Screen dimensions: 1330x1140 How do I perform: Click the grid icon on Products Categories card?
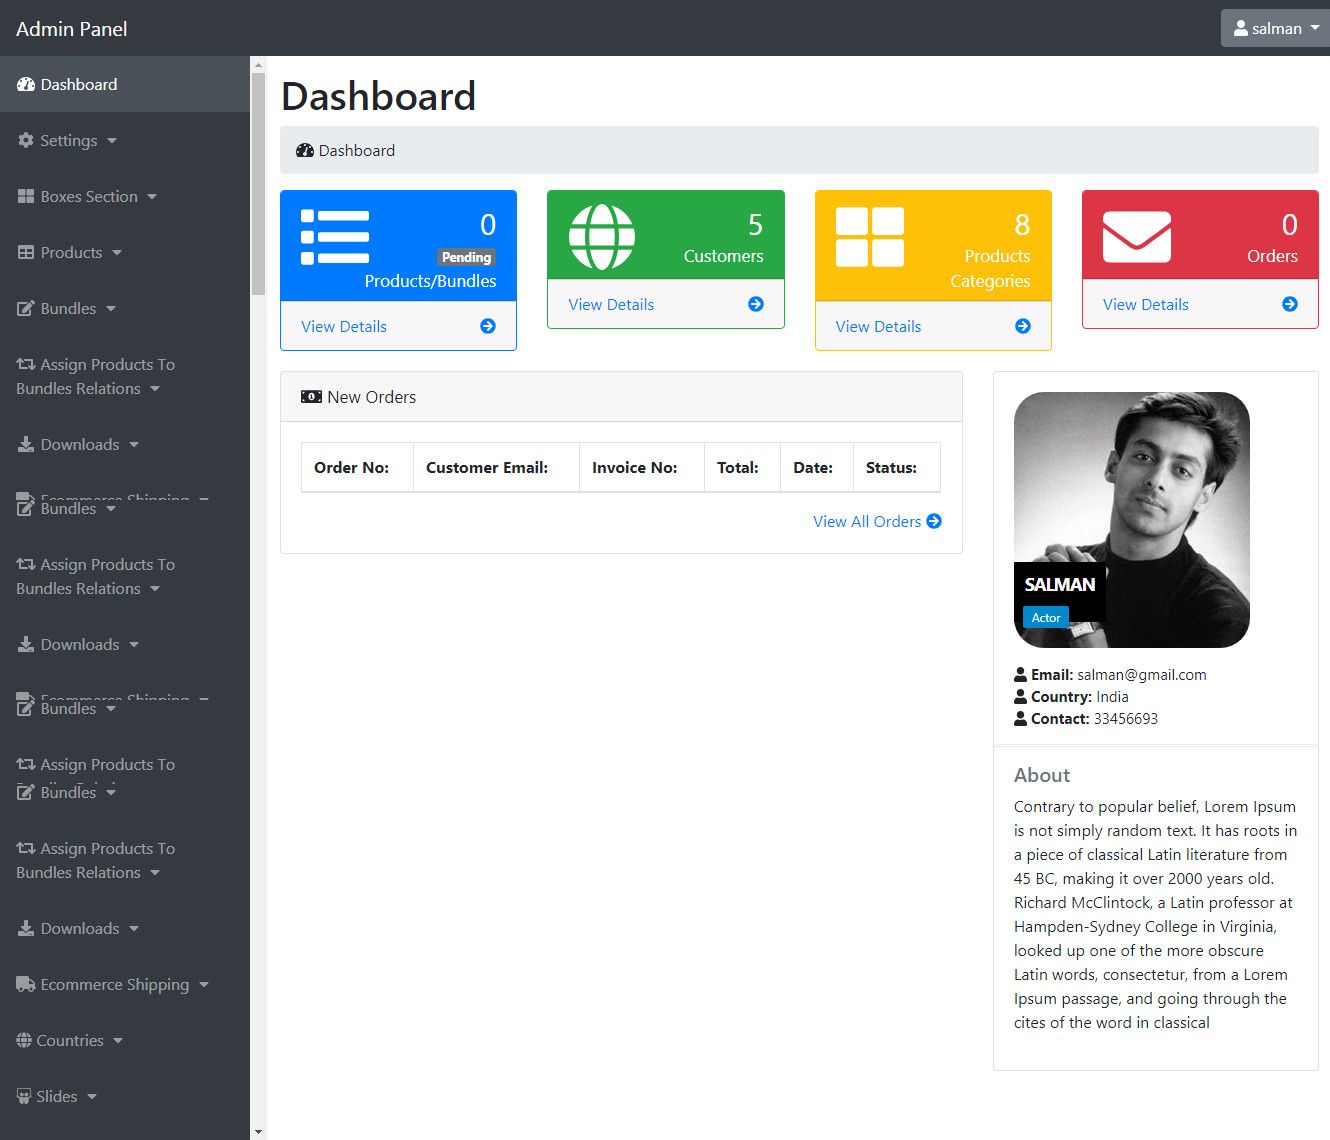[869, 237]
